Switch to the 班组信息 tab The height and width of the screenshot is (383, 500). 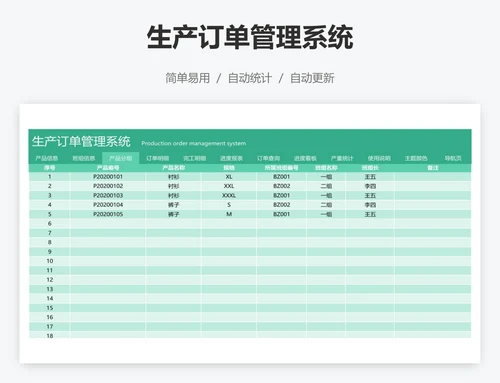84,158
